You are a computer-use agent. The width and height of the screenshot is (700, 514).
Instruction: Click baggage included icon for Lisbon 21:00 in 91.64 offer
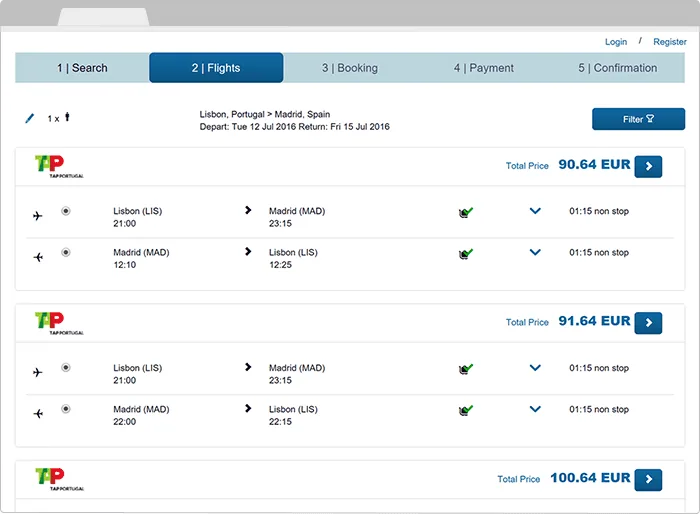point(466,369)
